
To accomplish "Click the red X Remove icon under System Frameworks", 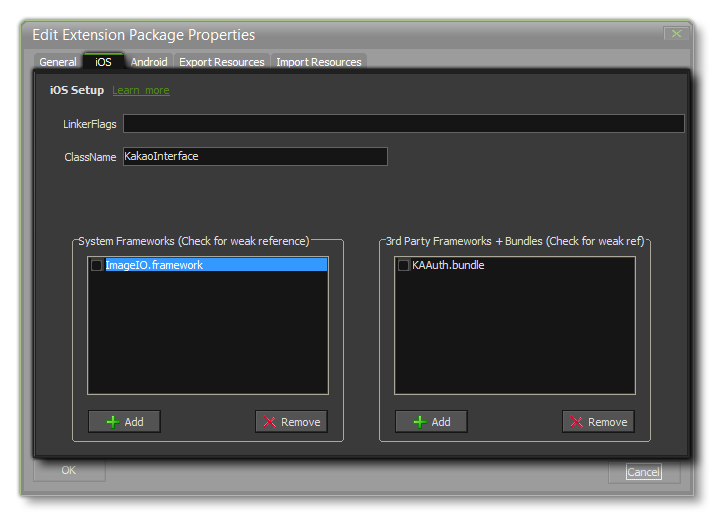I will tap(269, 422).
